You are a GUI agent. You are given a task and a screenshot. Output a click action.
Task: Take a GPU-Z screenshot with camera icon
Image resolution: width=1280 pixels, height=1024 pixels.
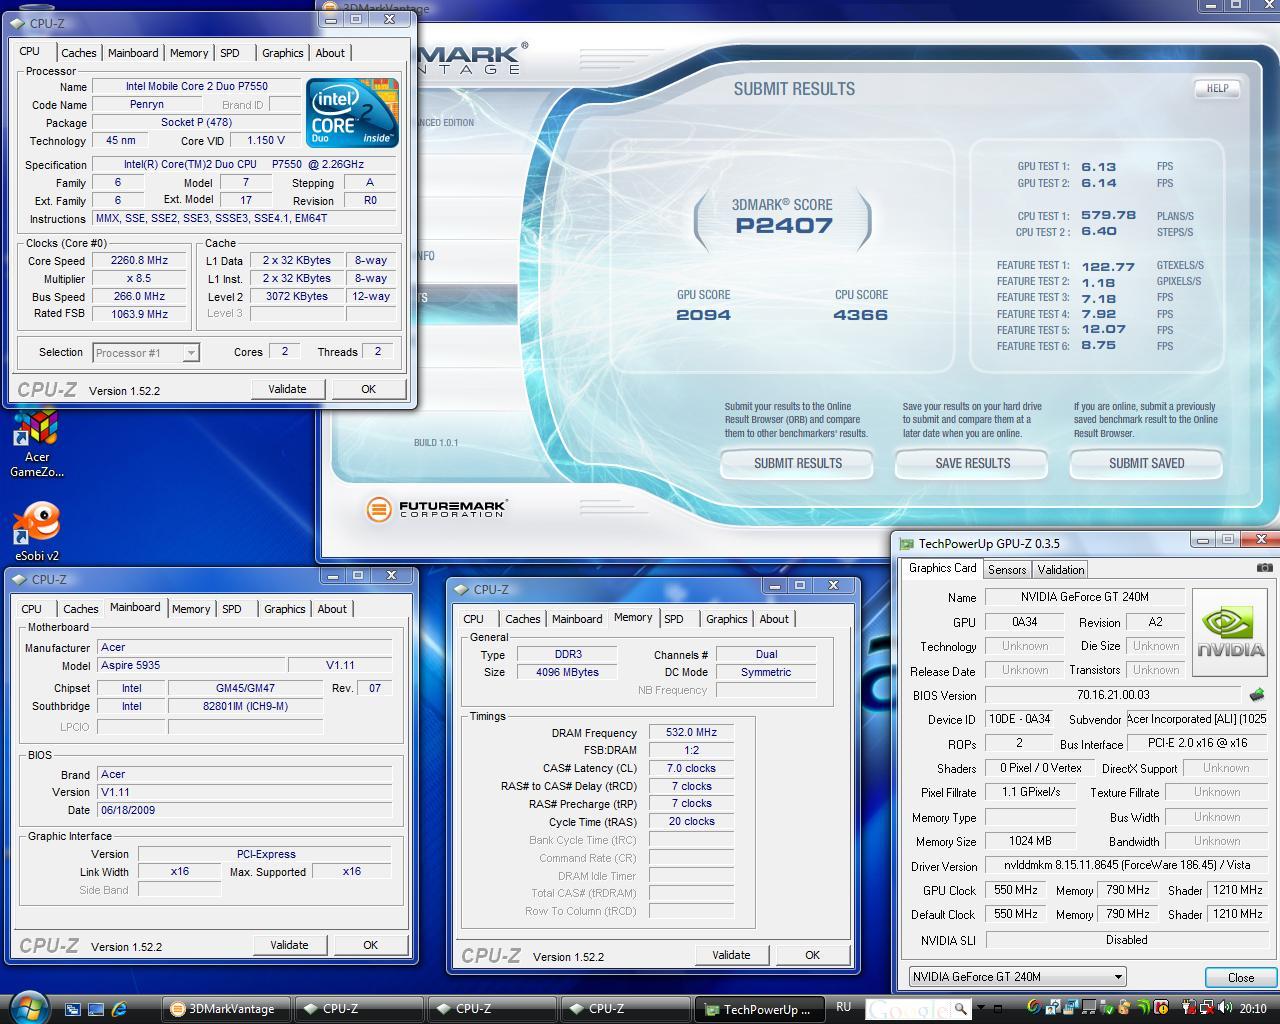click(1264, 568)
